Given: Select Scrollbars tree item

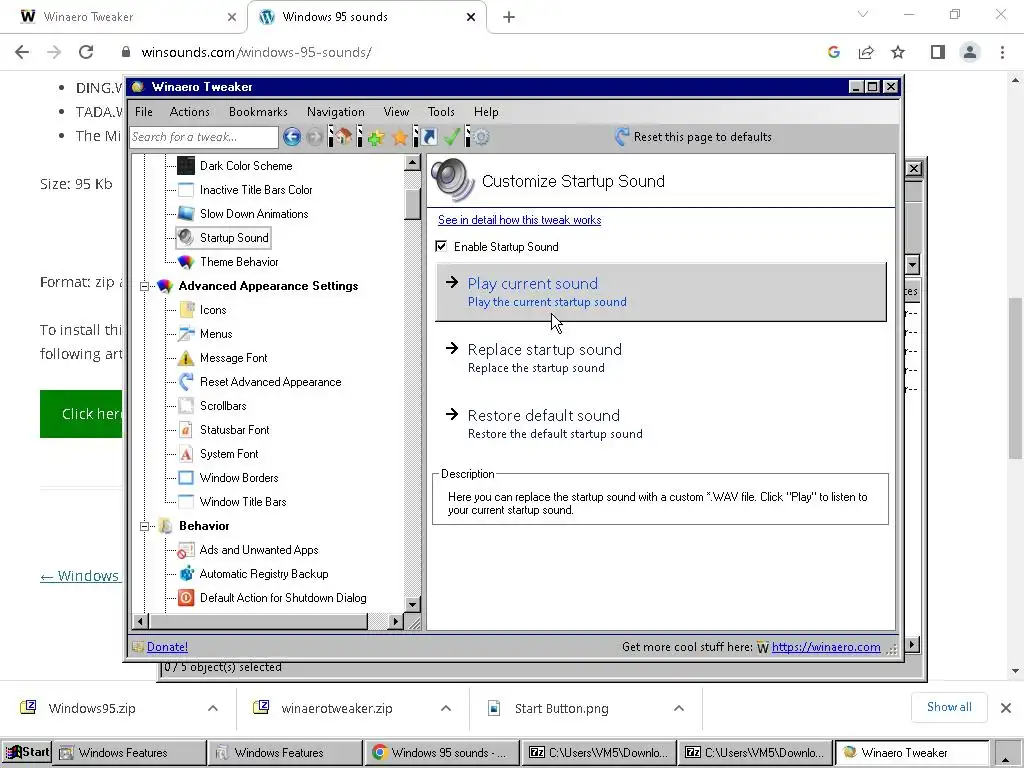Looking at the screenshot, I should pos(223,406).
